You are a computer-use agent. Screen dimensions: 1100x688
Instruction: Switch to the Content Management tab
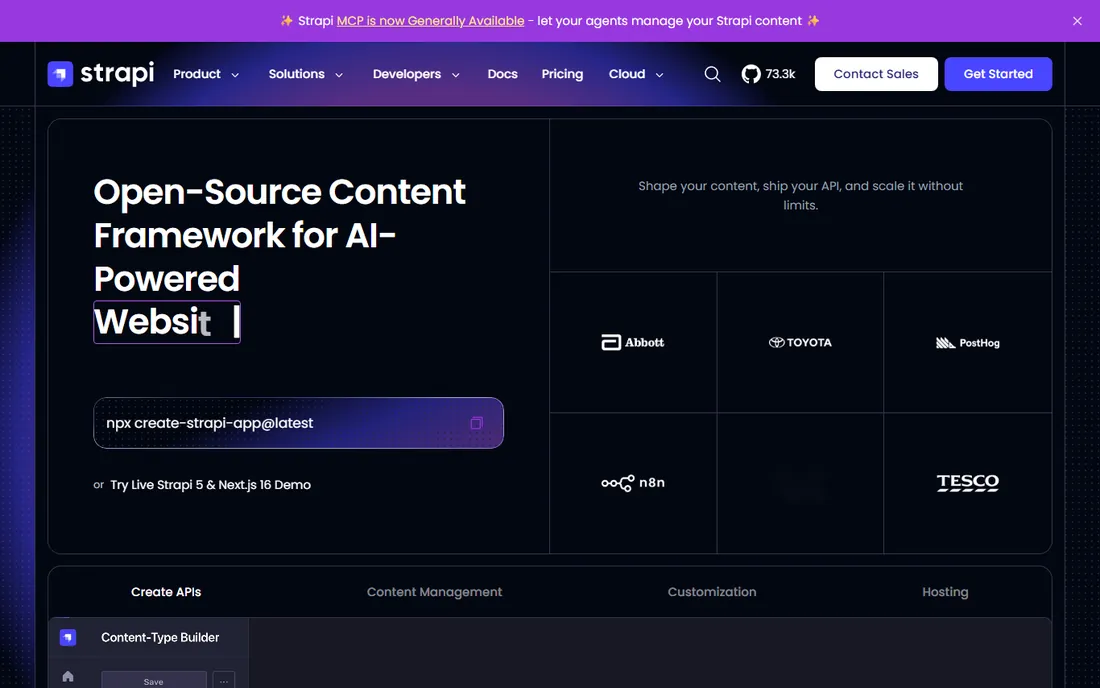(x=434, y=592)
